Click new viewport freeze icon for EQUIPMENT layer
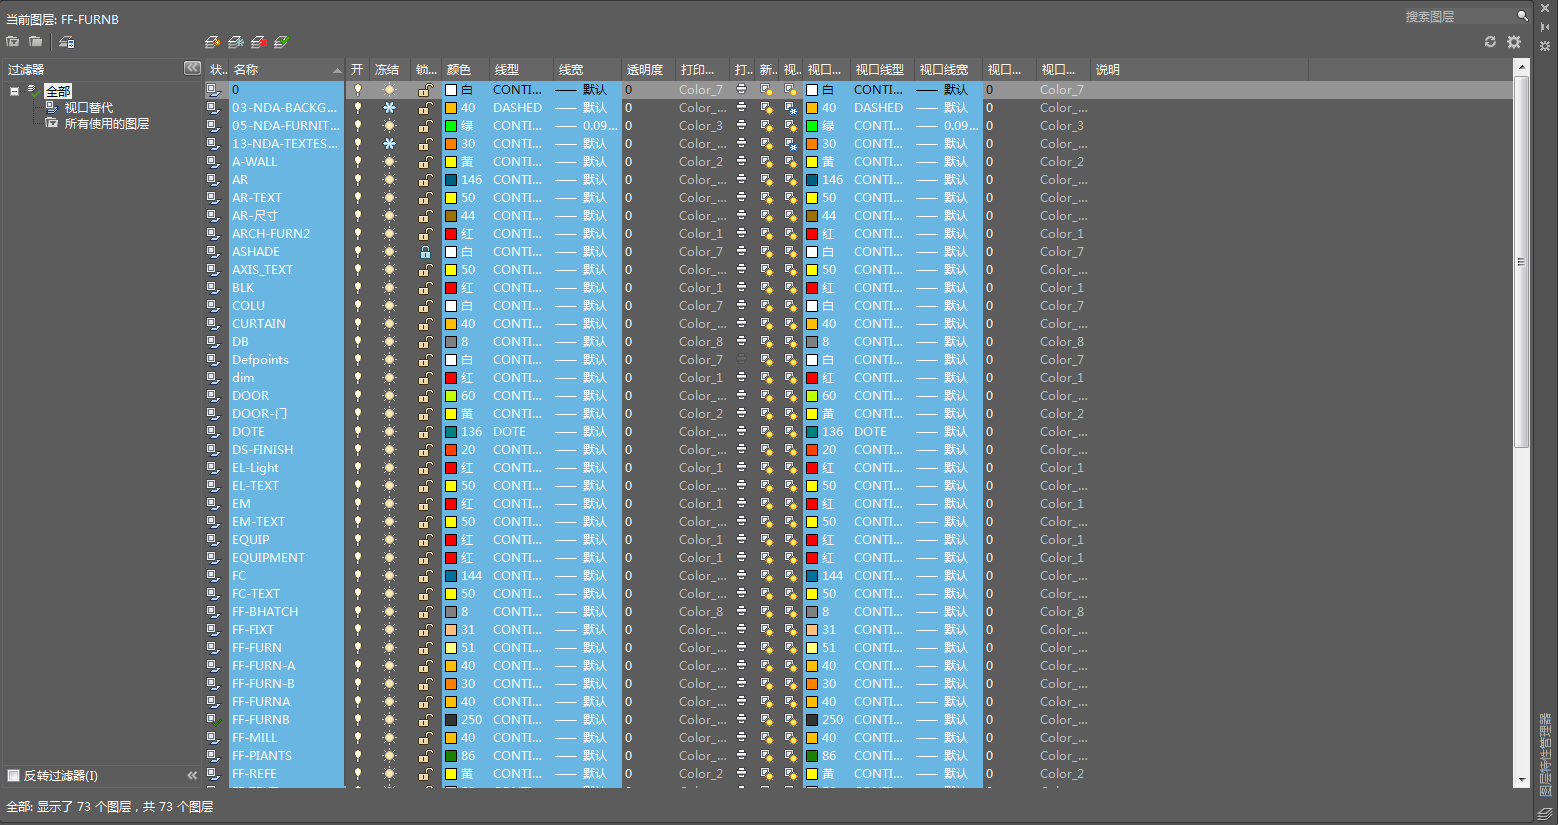 [766, 558]
